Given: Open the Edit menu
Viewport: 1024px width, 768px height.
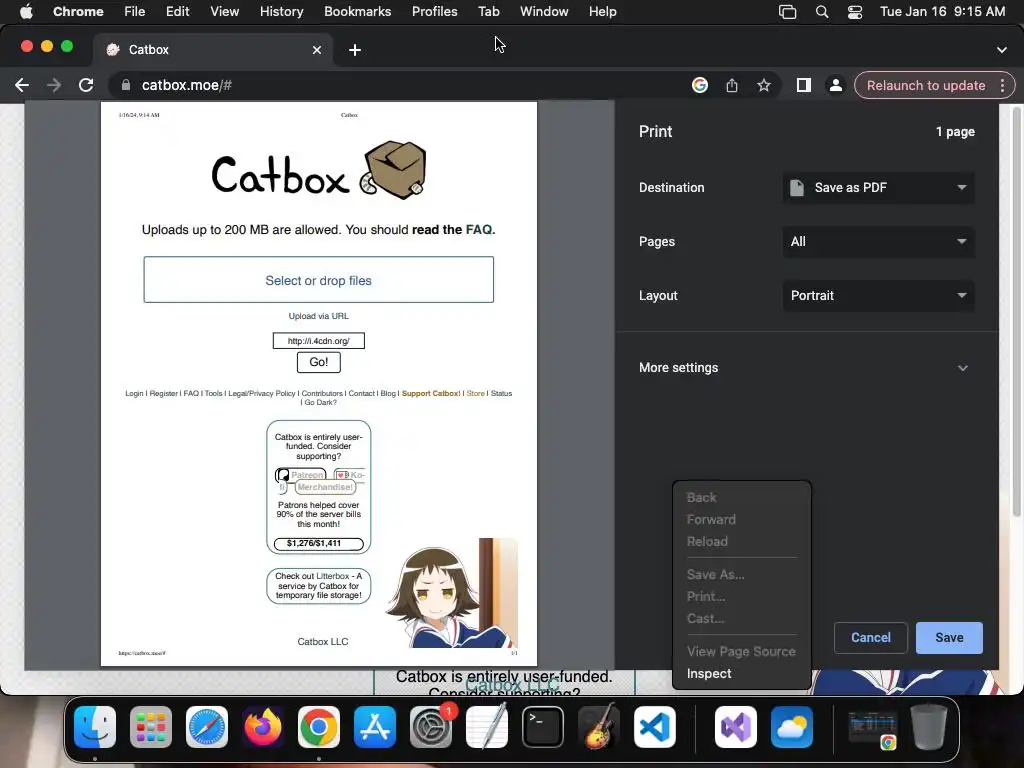Looking at the screenshot, I should 177,12.
